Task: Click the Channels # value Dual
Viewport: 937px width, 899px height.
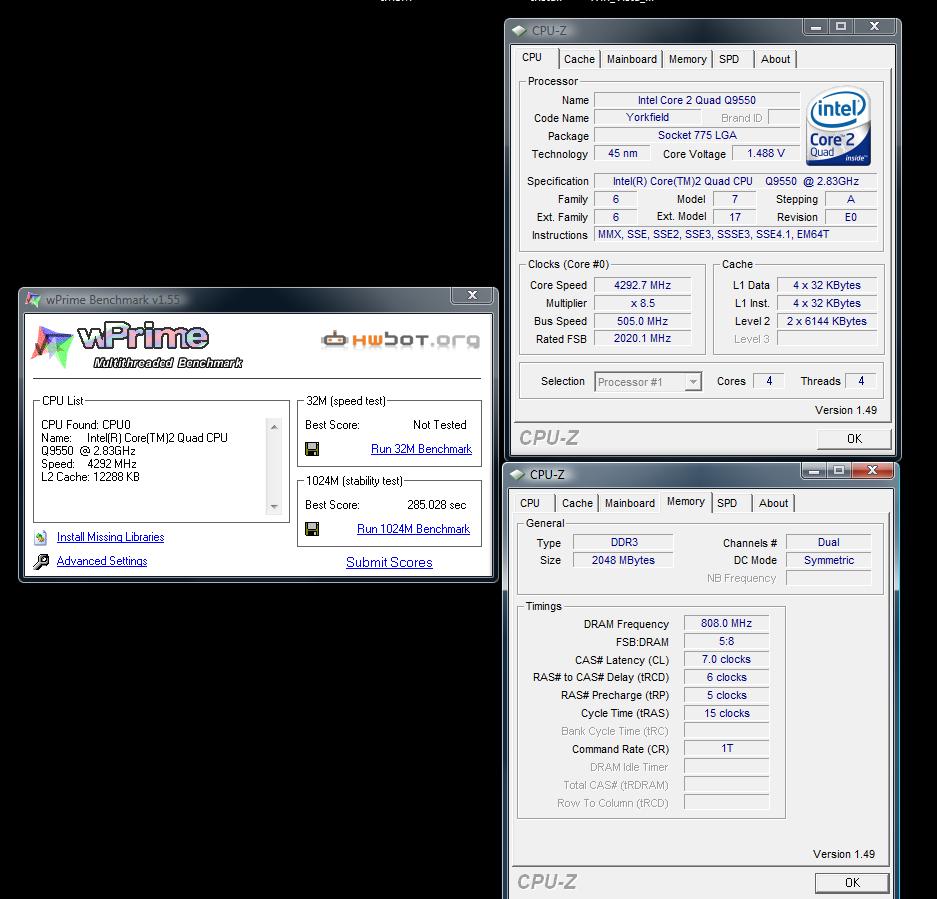Action: click(828, 542)
